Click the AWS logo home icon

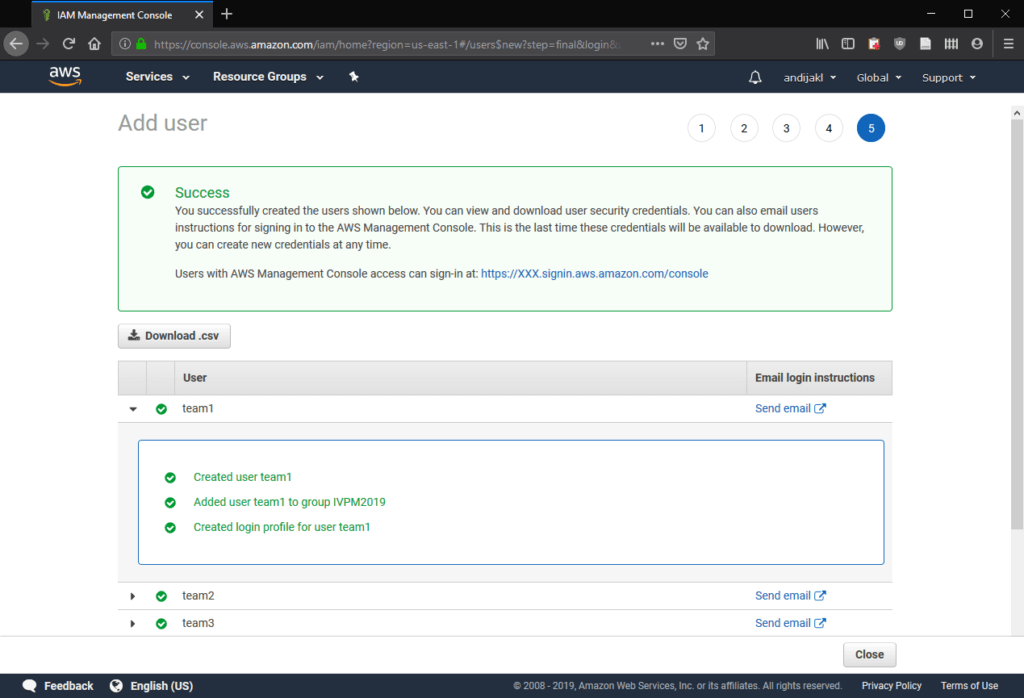65,76
